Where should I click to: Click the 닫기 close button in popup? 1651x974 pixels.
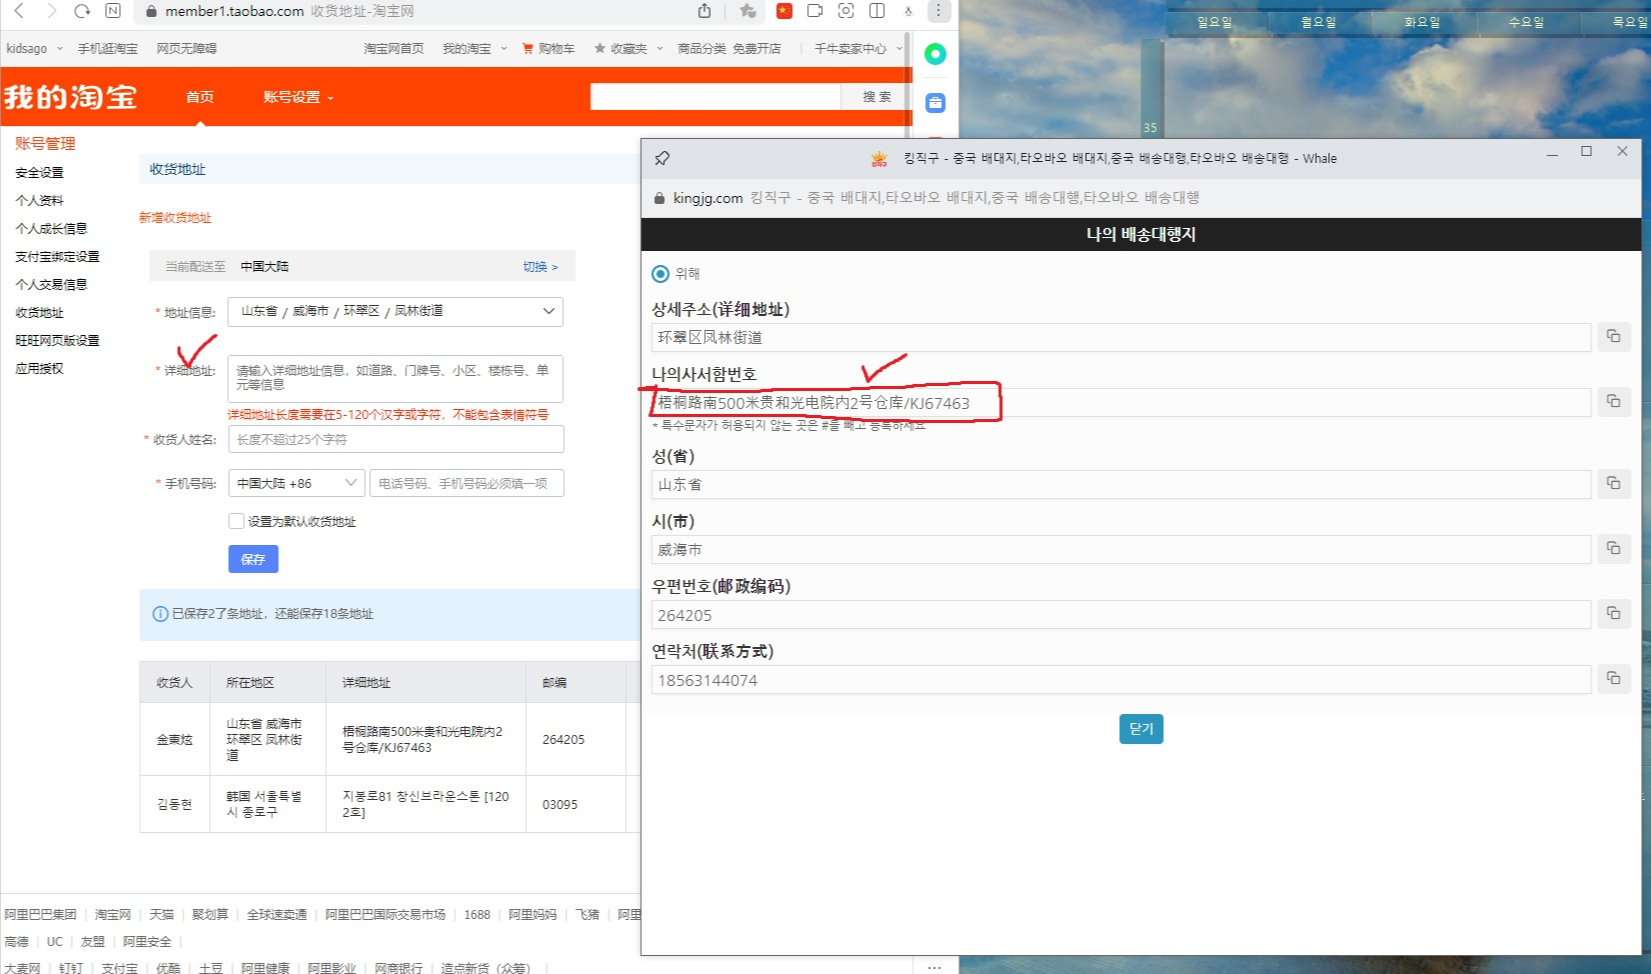[x=1141, y=729]
